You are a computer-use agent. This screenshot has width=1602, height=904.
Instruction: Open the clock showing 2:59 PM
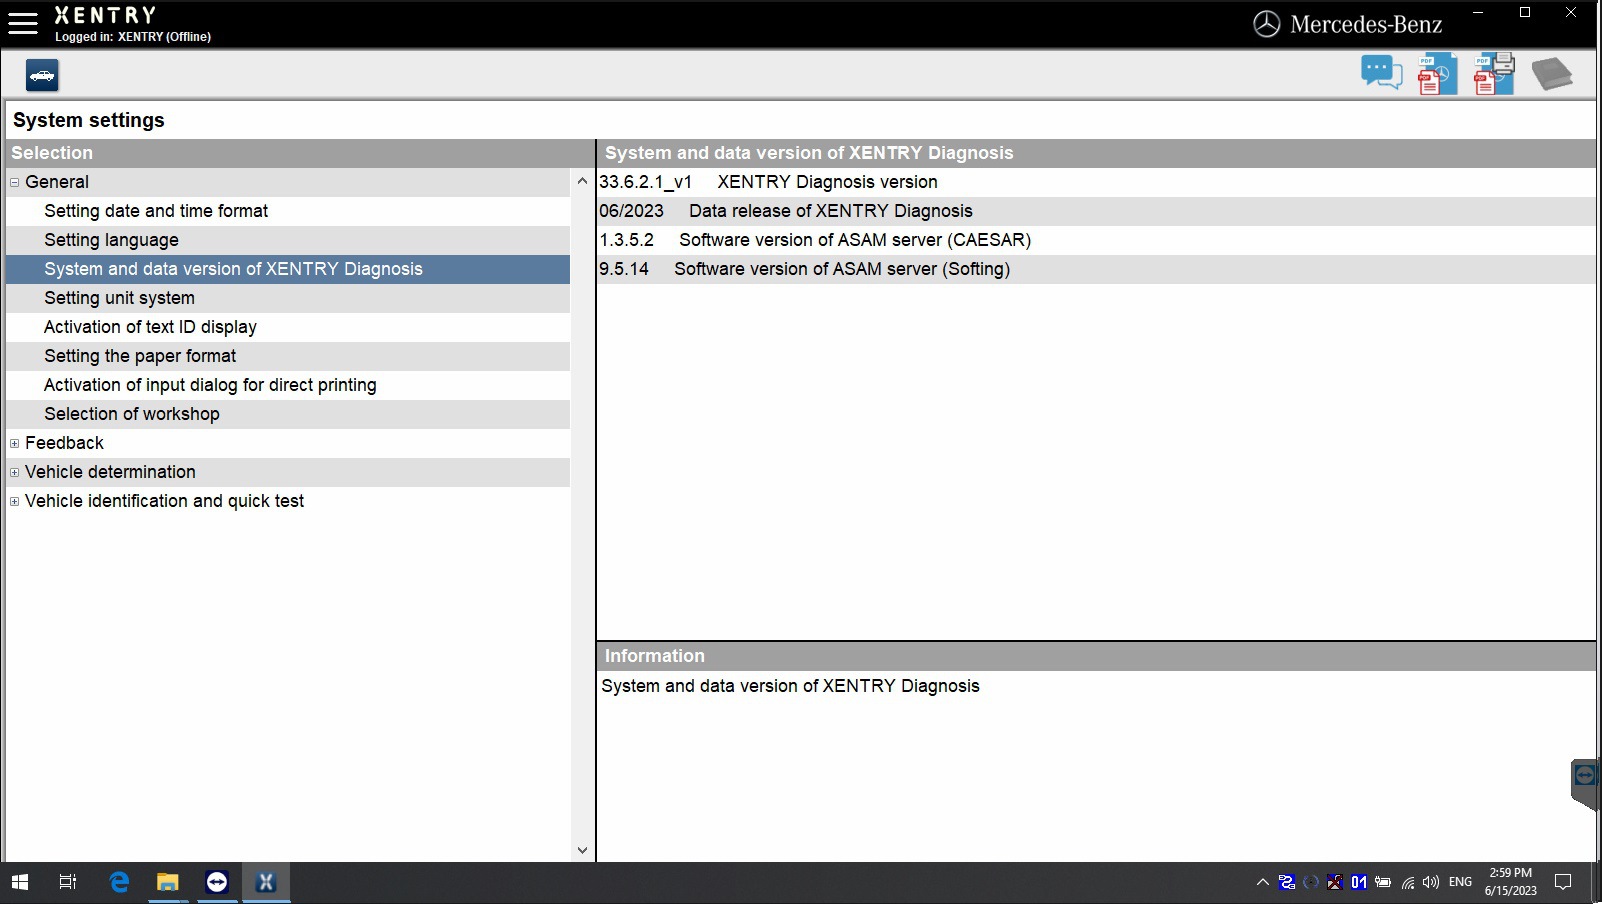click(1511, 882)
